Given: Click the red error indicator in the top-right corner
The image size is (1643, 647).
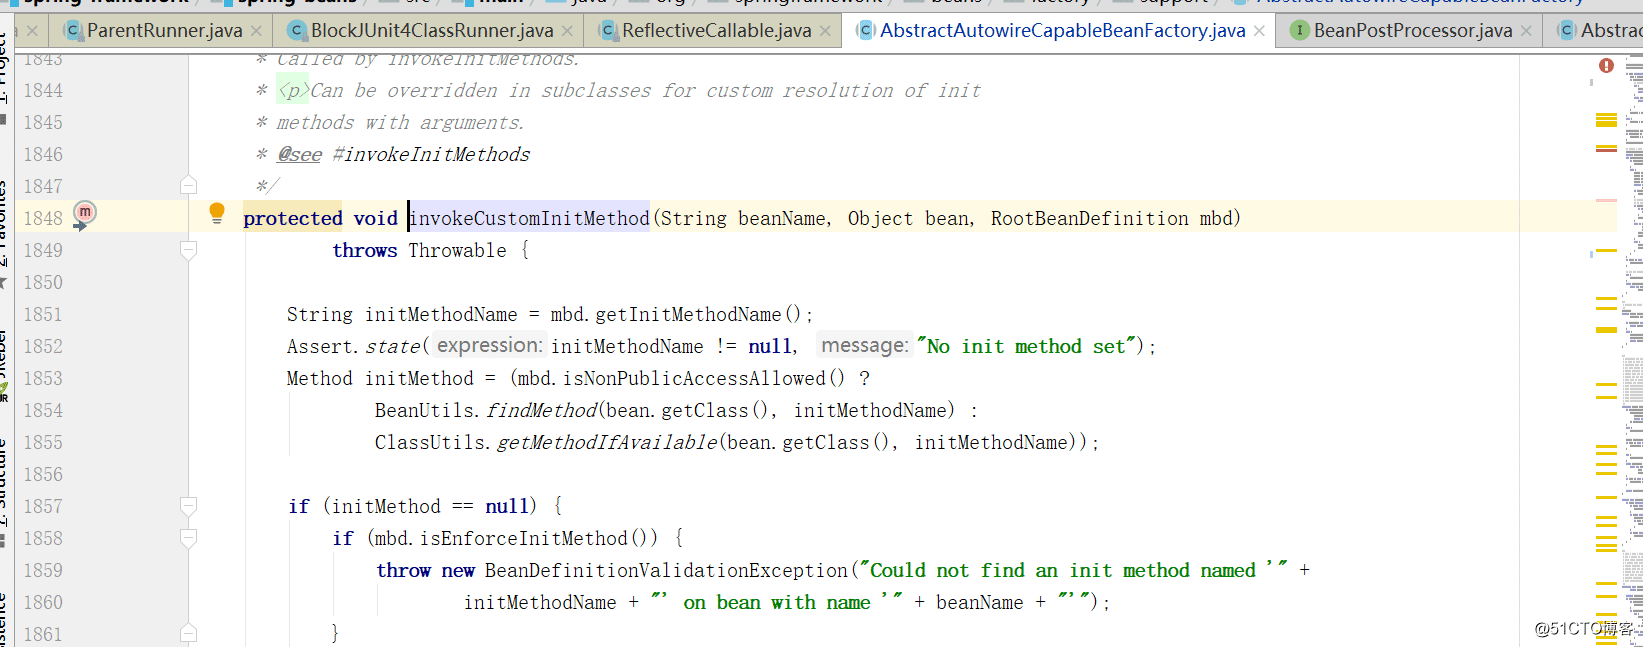Looking at the screenshot, I should coord(1606,66).
